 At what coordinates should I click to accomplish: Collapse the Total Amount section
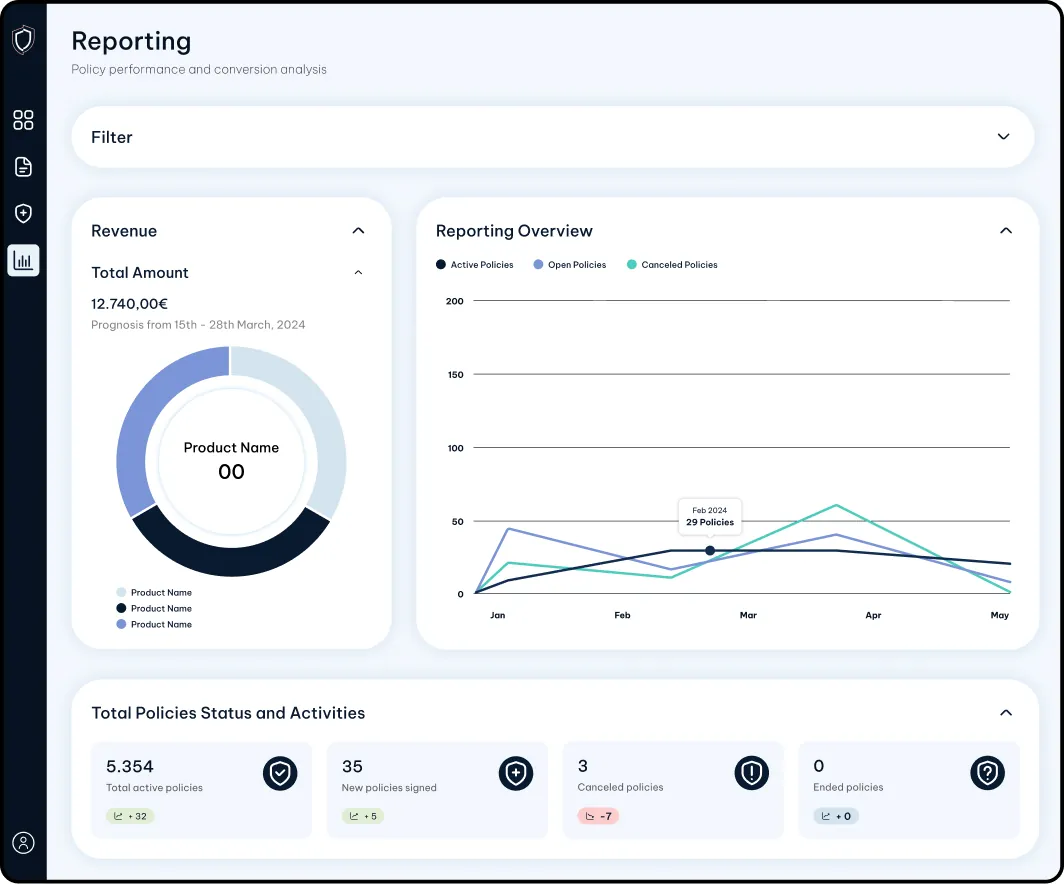(x=358, y=273)
